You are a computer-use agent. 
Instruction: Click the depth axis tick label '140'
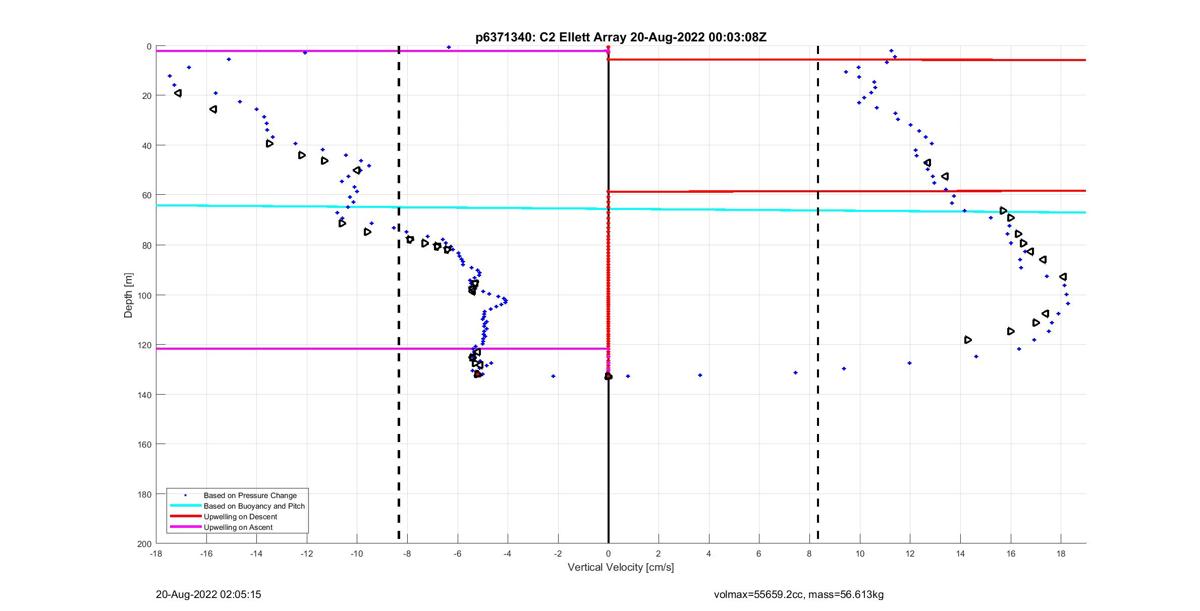click(144, 394)
